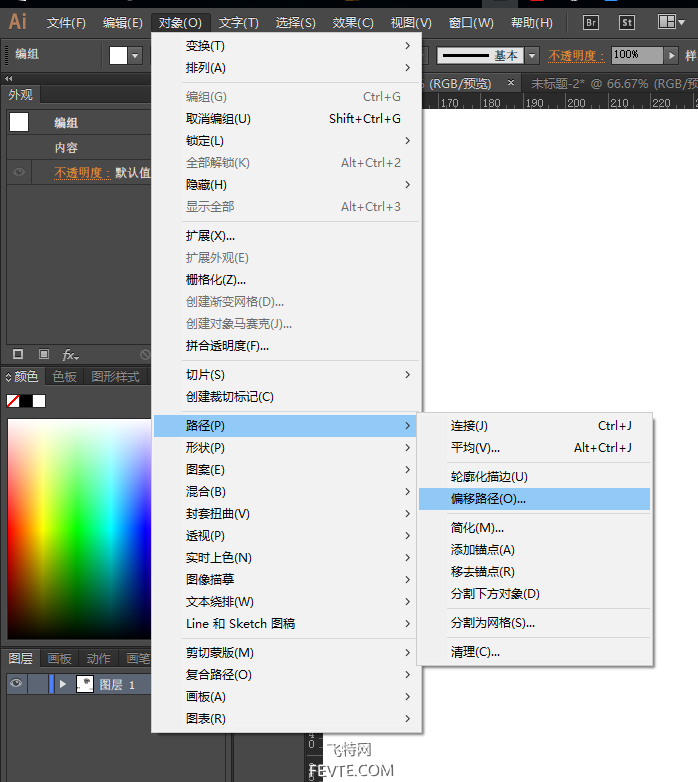Choose 清理(C)... menu item
The height and width of the screenshot is (782, 698).
point(534,652)
